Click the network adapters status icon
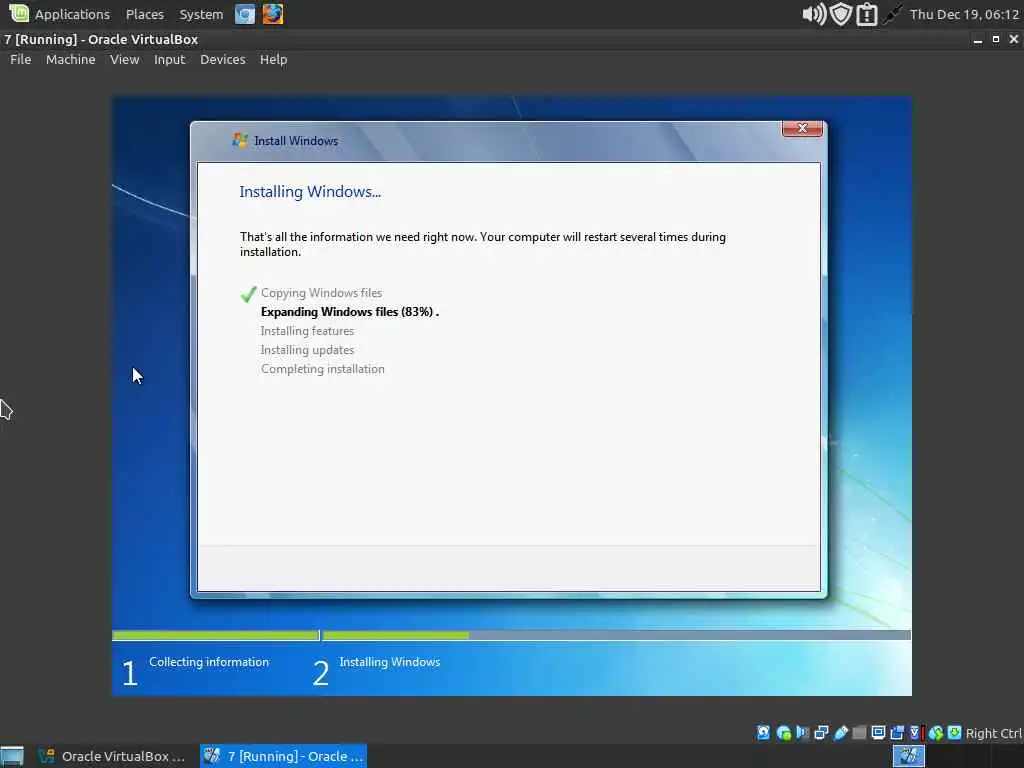Viewport: 1024px width, 768px height. click(x=822, y=733)
